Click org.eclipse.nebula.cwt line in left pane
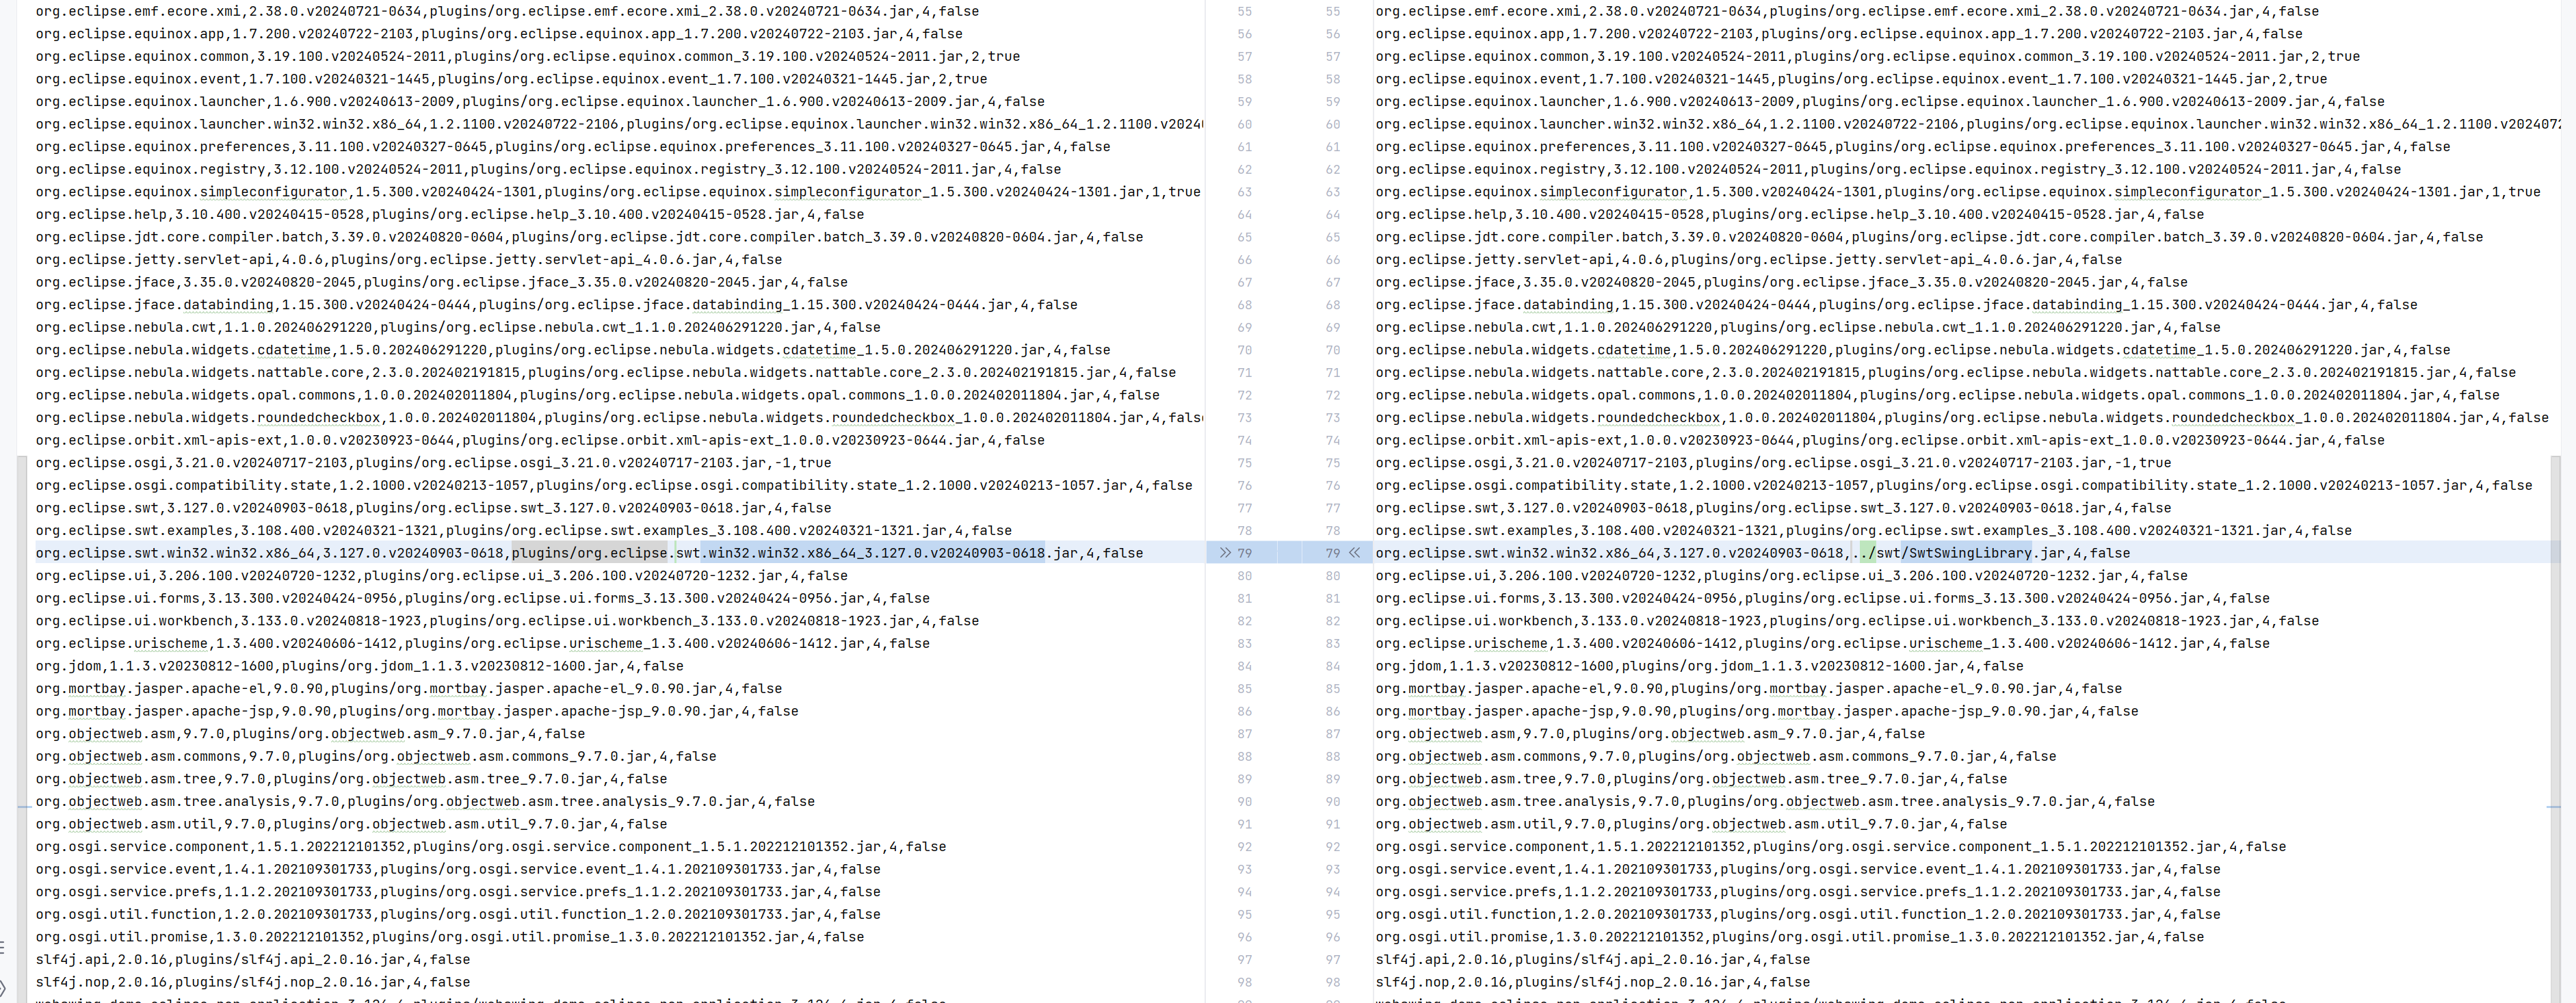2576x1003 pixels. pos(458,328)
